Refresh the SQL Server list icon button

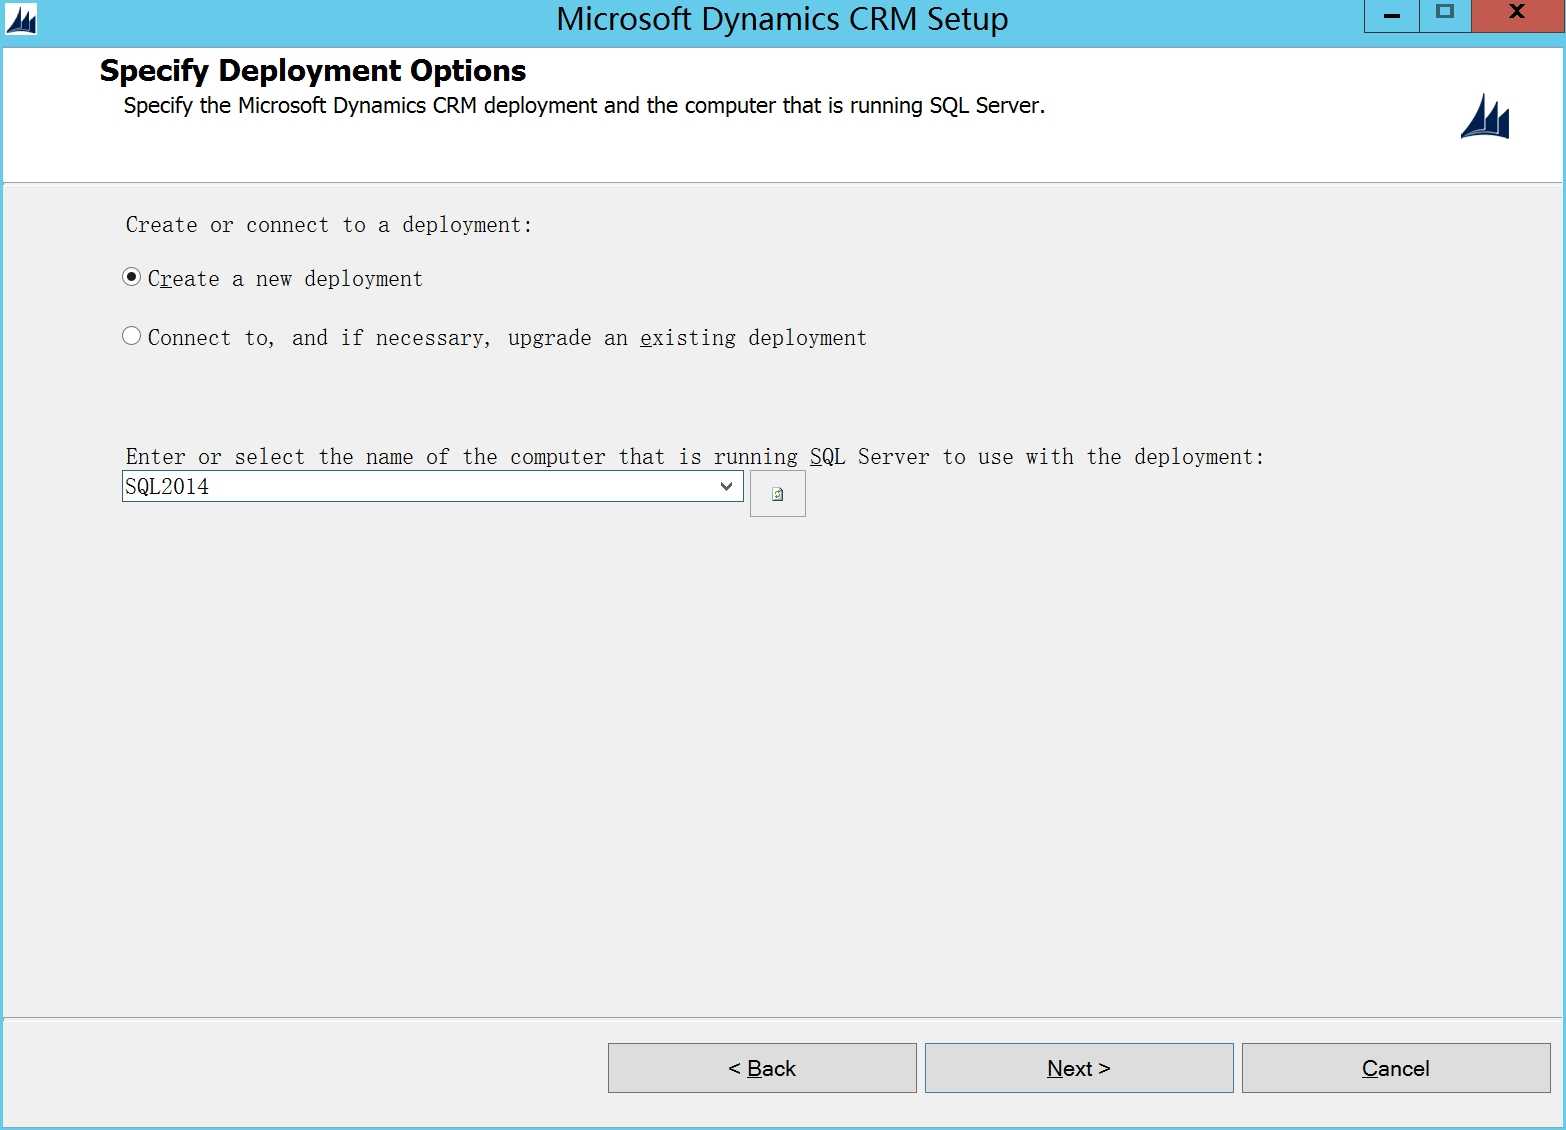click(777, 494)
